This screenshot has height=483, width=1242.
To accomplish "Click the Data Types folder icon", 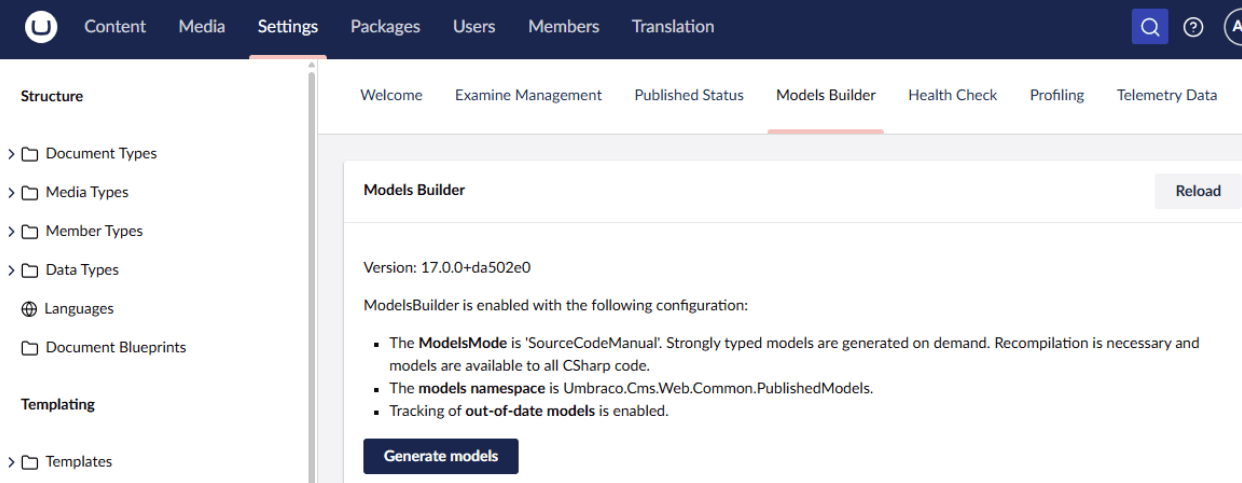I will pyautogui.click(x=30, y=271).
